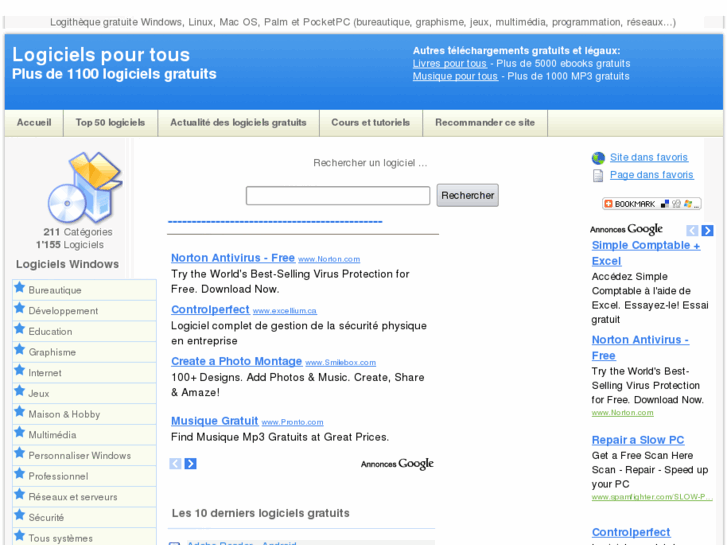
Task: Click previous arrow below center ads
Action: pyautogui.click(x=175, y=463)
